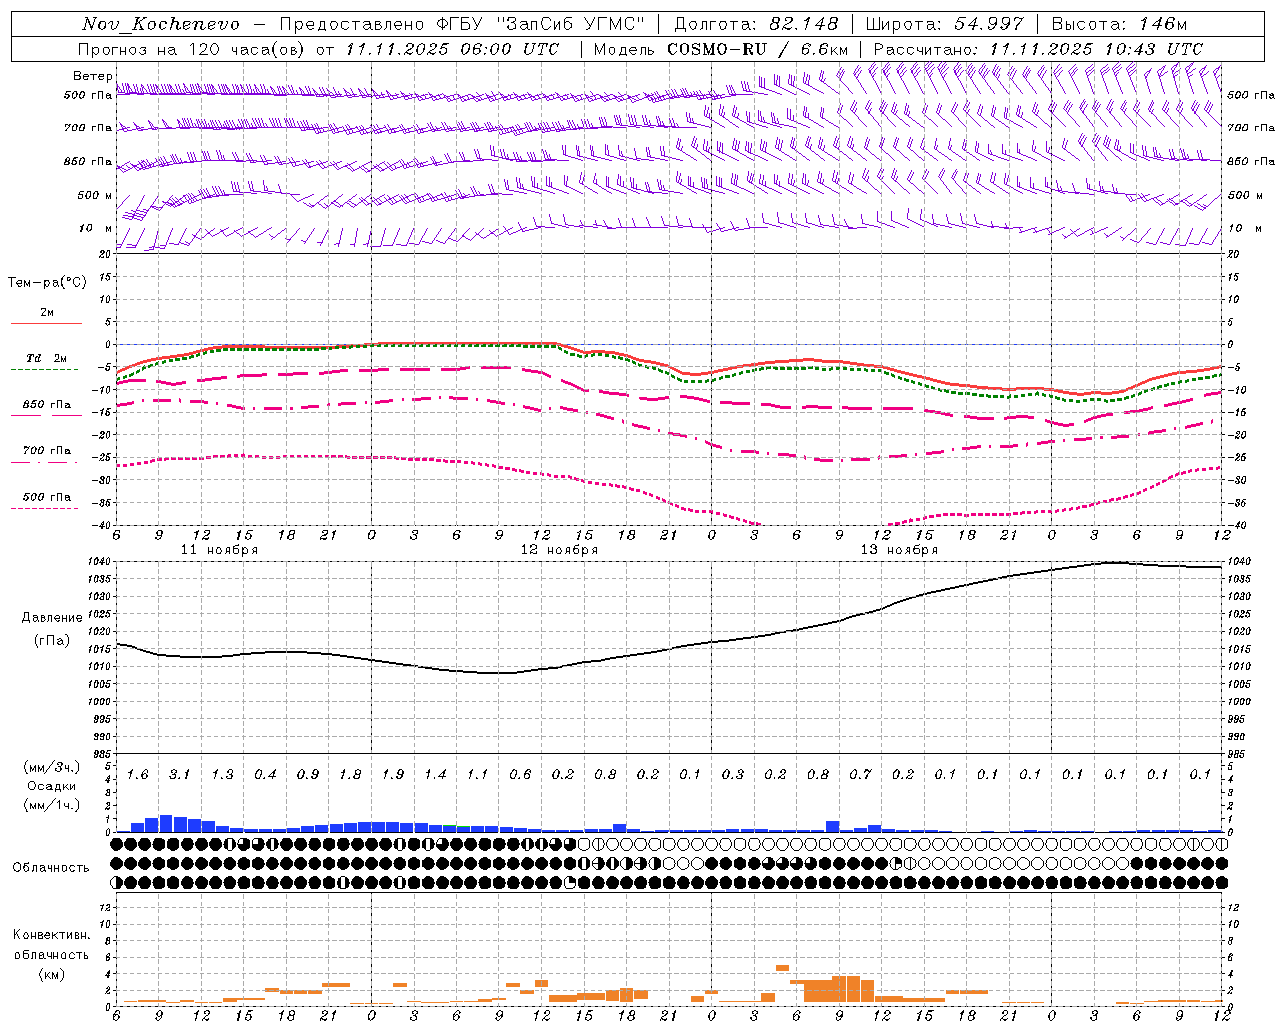Viewport: 1280px width, 1024px height.
Task: Click the Ветер wind section label
Action: click(92, 75)
